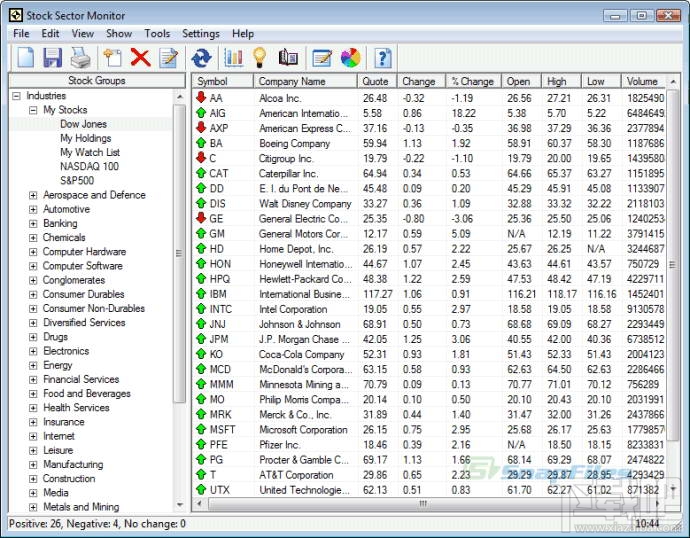
Task: Click the red arrow beside C Citigroup
Action: click(x=201, y=157)
